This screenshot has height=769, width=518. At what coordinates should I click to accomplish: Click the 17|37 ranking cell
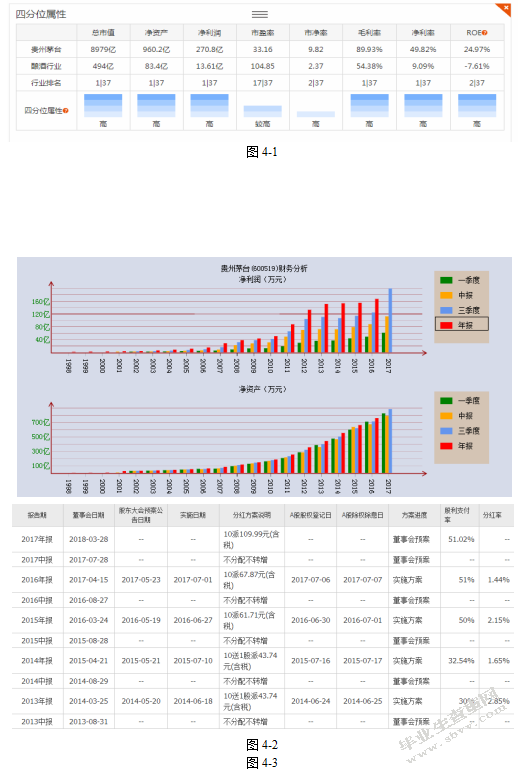coord(262,83)
